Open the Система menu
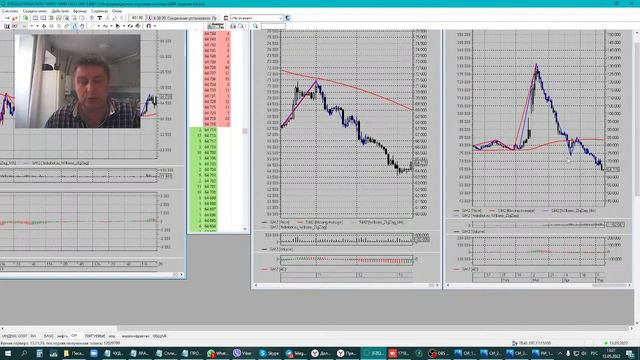640x360 pixels. (x=10, y=11)
